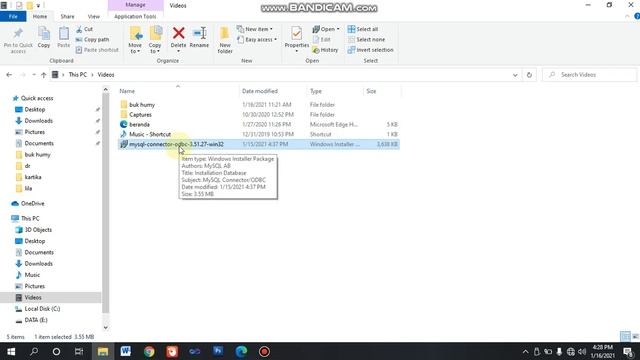
Task: Open OneDrive in navigation pane
Action: coord(32,203)
